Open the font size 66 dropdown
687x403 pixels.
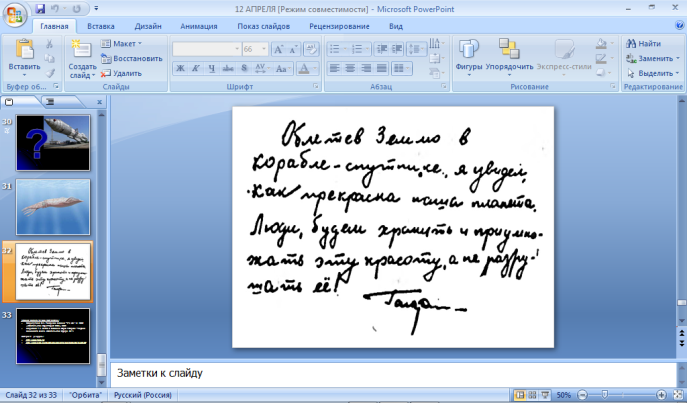(x=264, y=49)
